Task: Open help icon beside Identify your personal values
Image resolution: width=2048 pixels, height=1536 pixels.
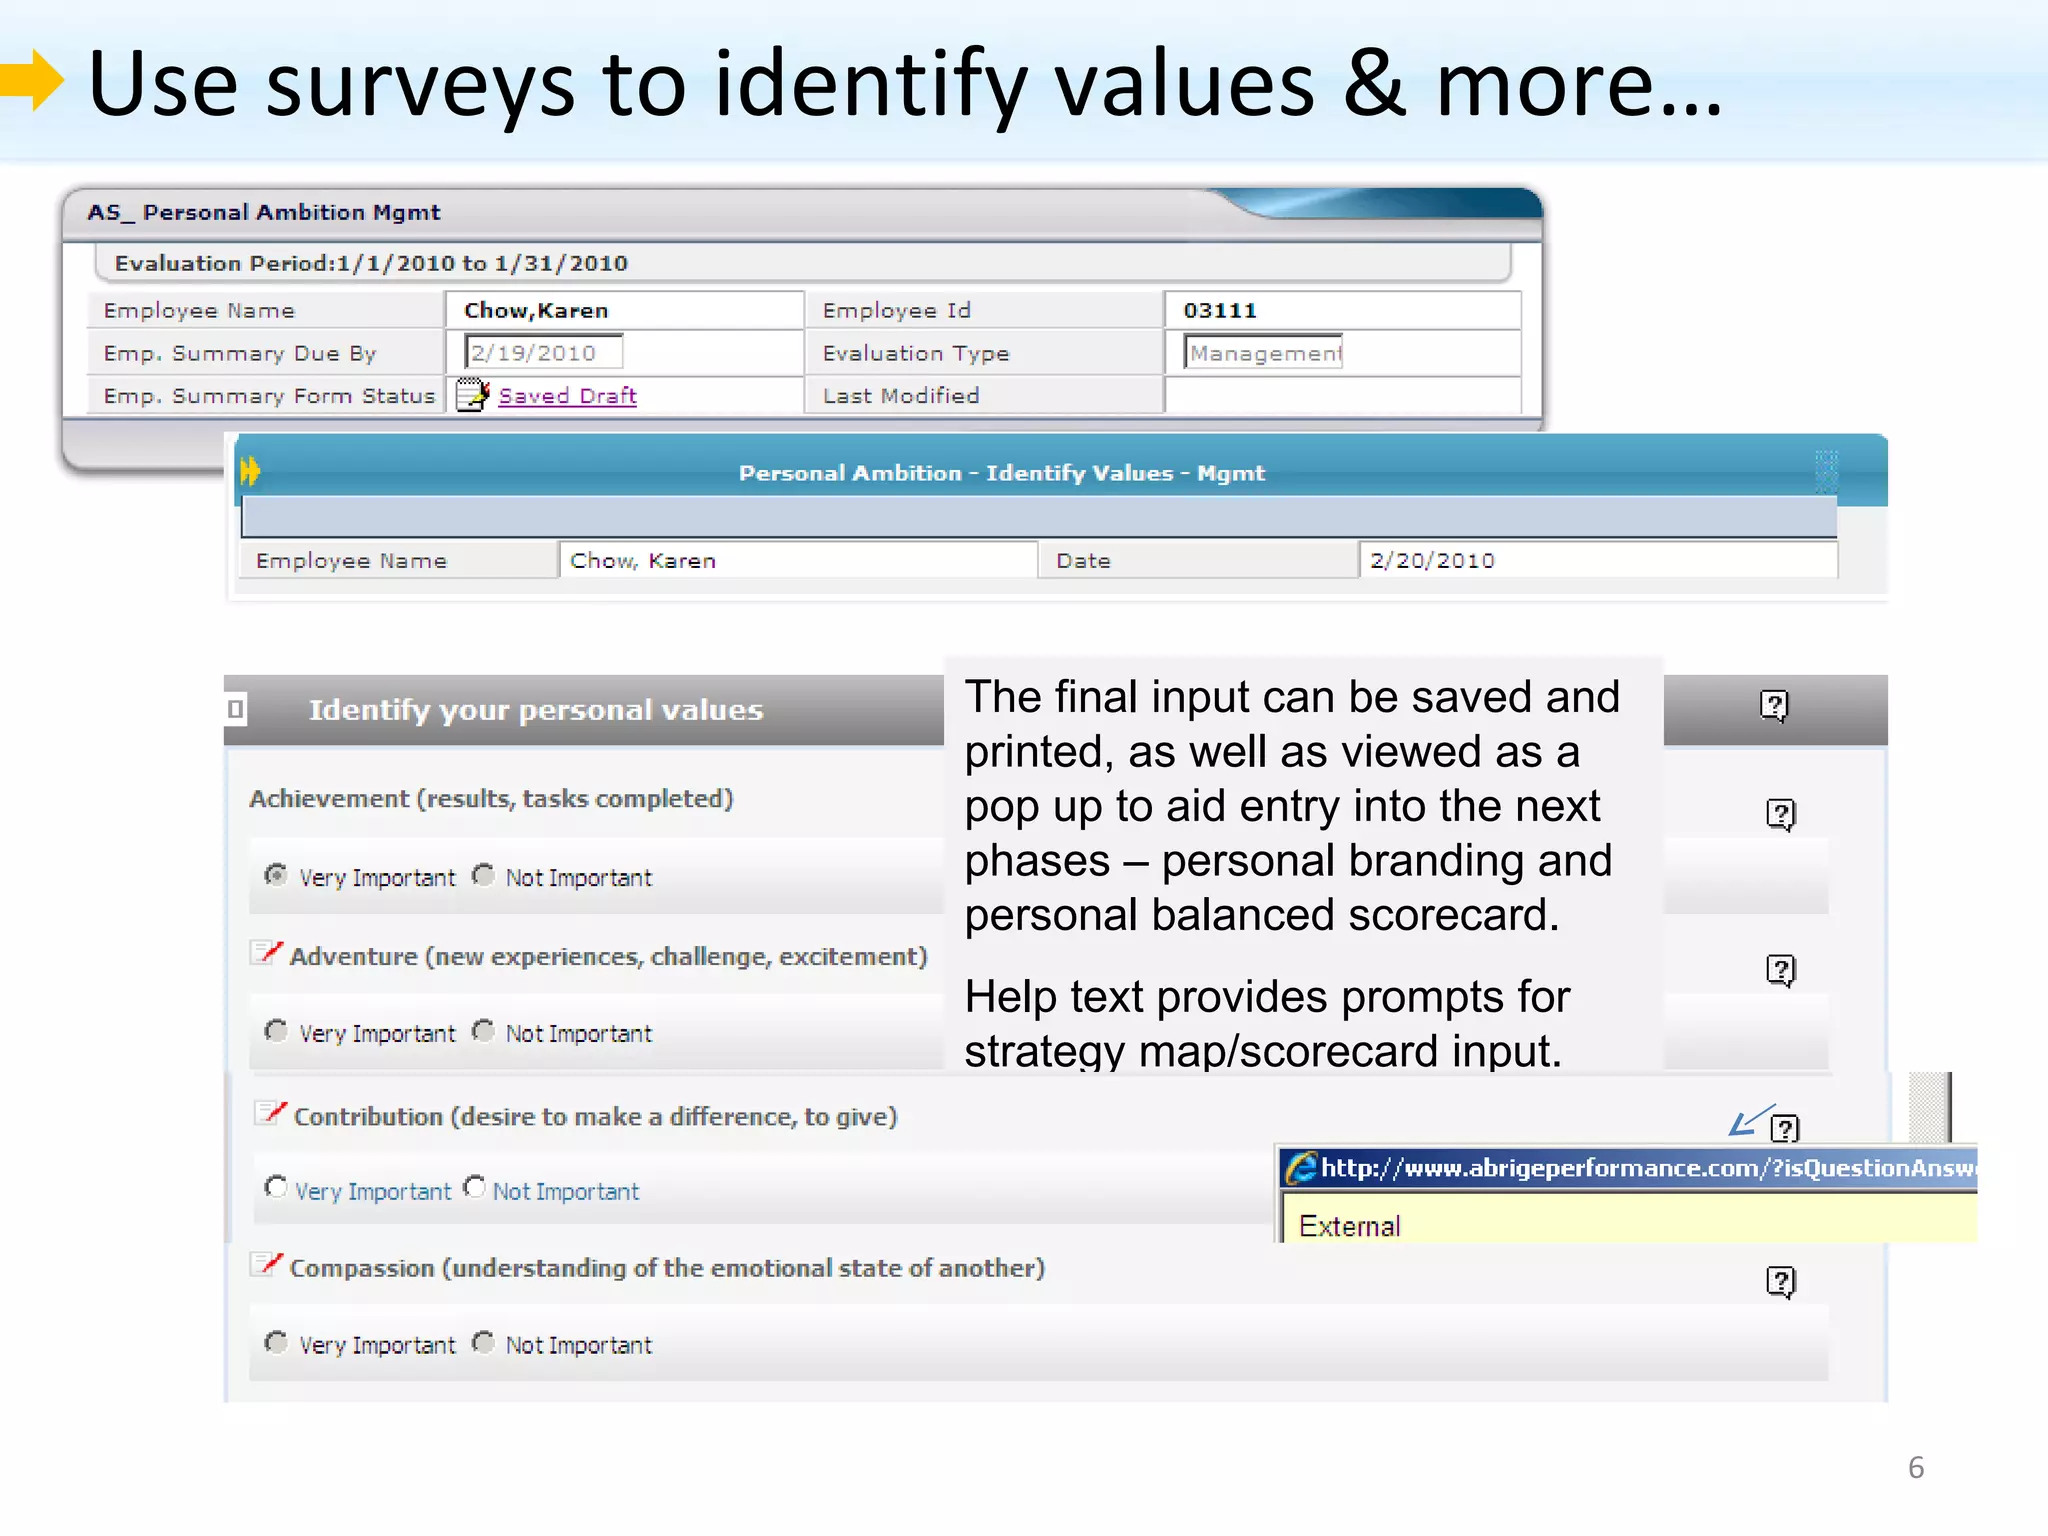Action: point(1774,706)
